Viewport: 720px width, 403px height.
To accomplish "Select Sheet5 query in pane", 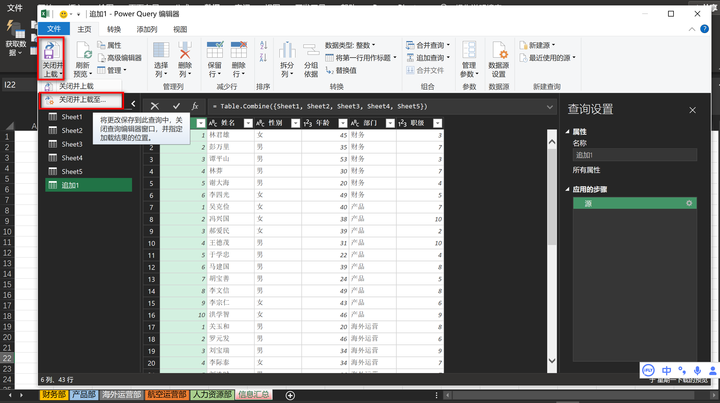I will [x=88, y=172].
